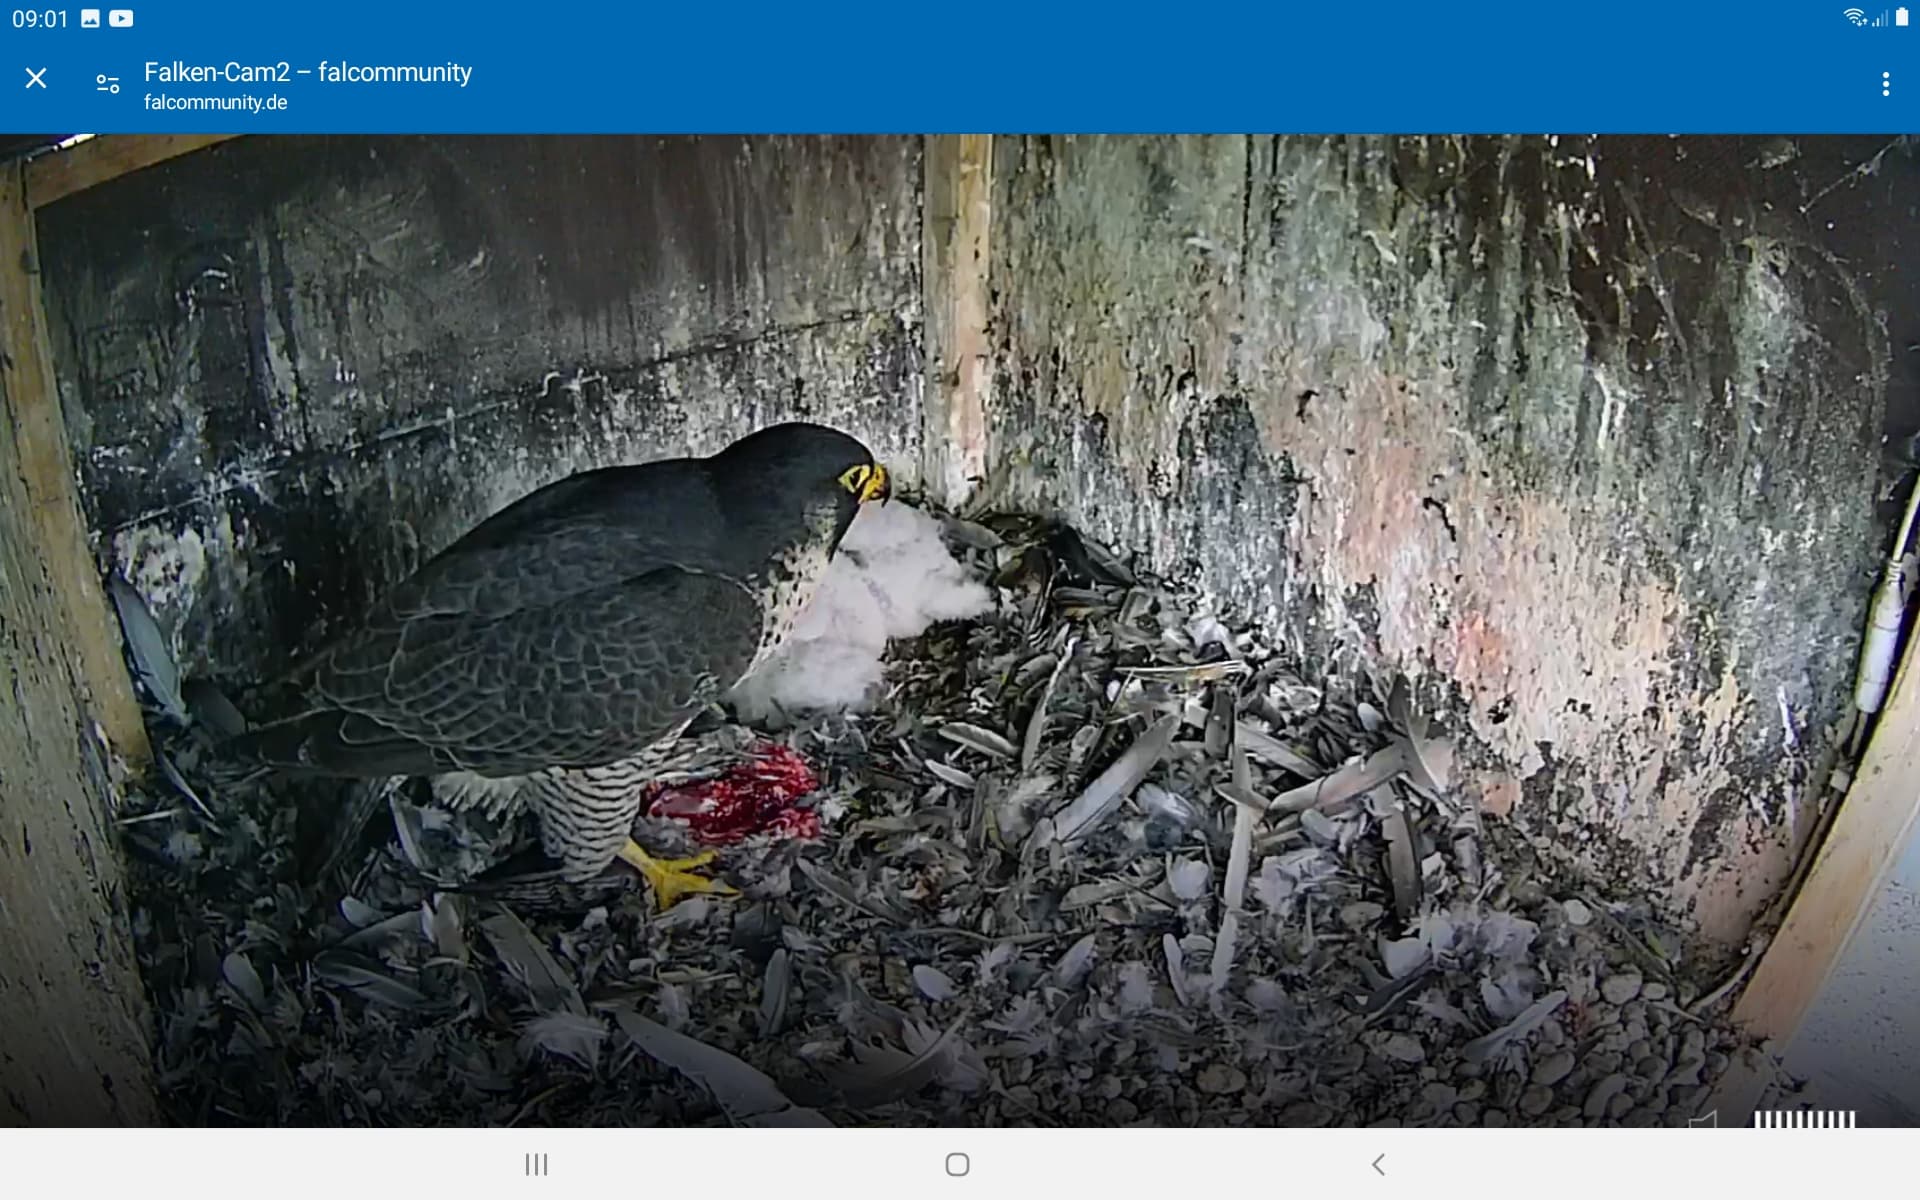The image size is (1920, 1200).
Task: Adjust the white volume level bars
Action: (x=1805, y=1120)
